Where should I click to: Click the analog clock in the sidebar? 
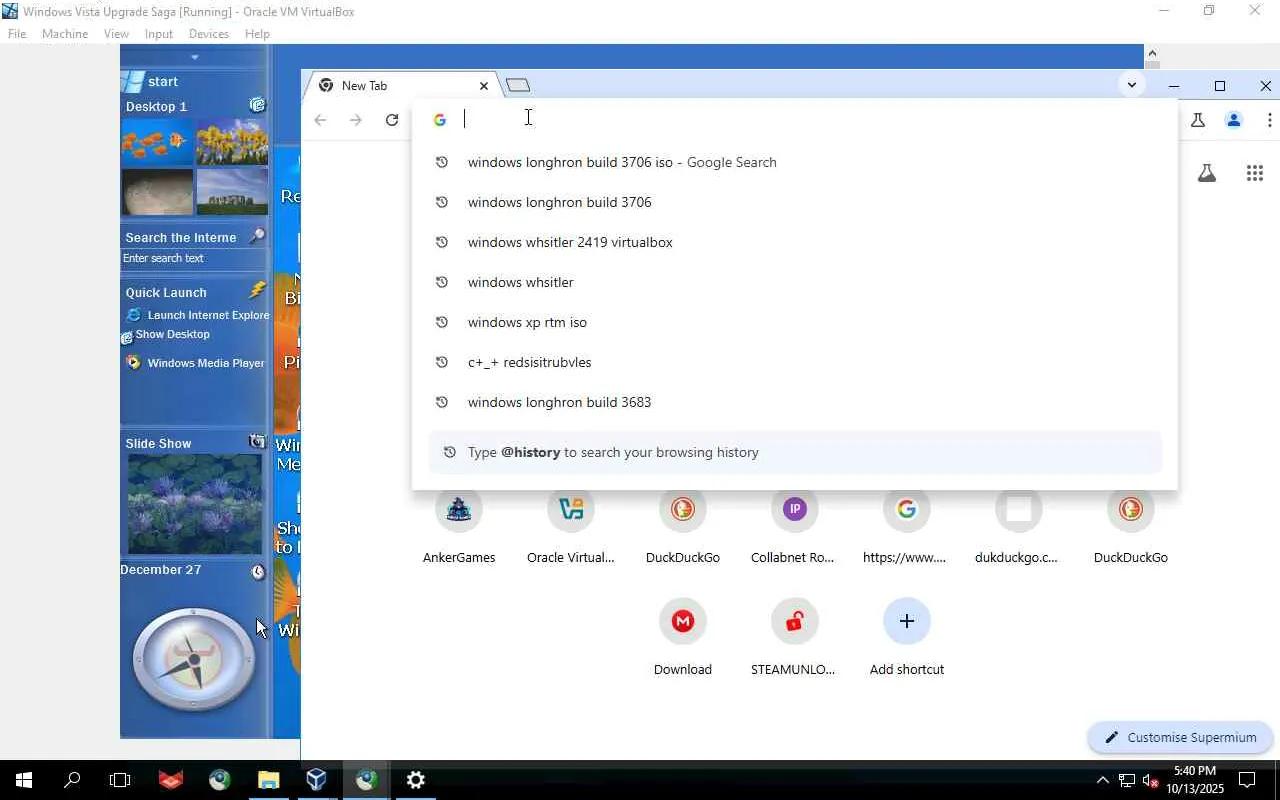click(194, 660)
